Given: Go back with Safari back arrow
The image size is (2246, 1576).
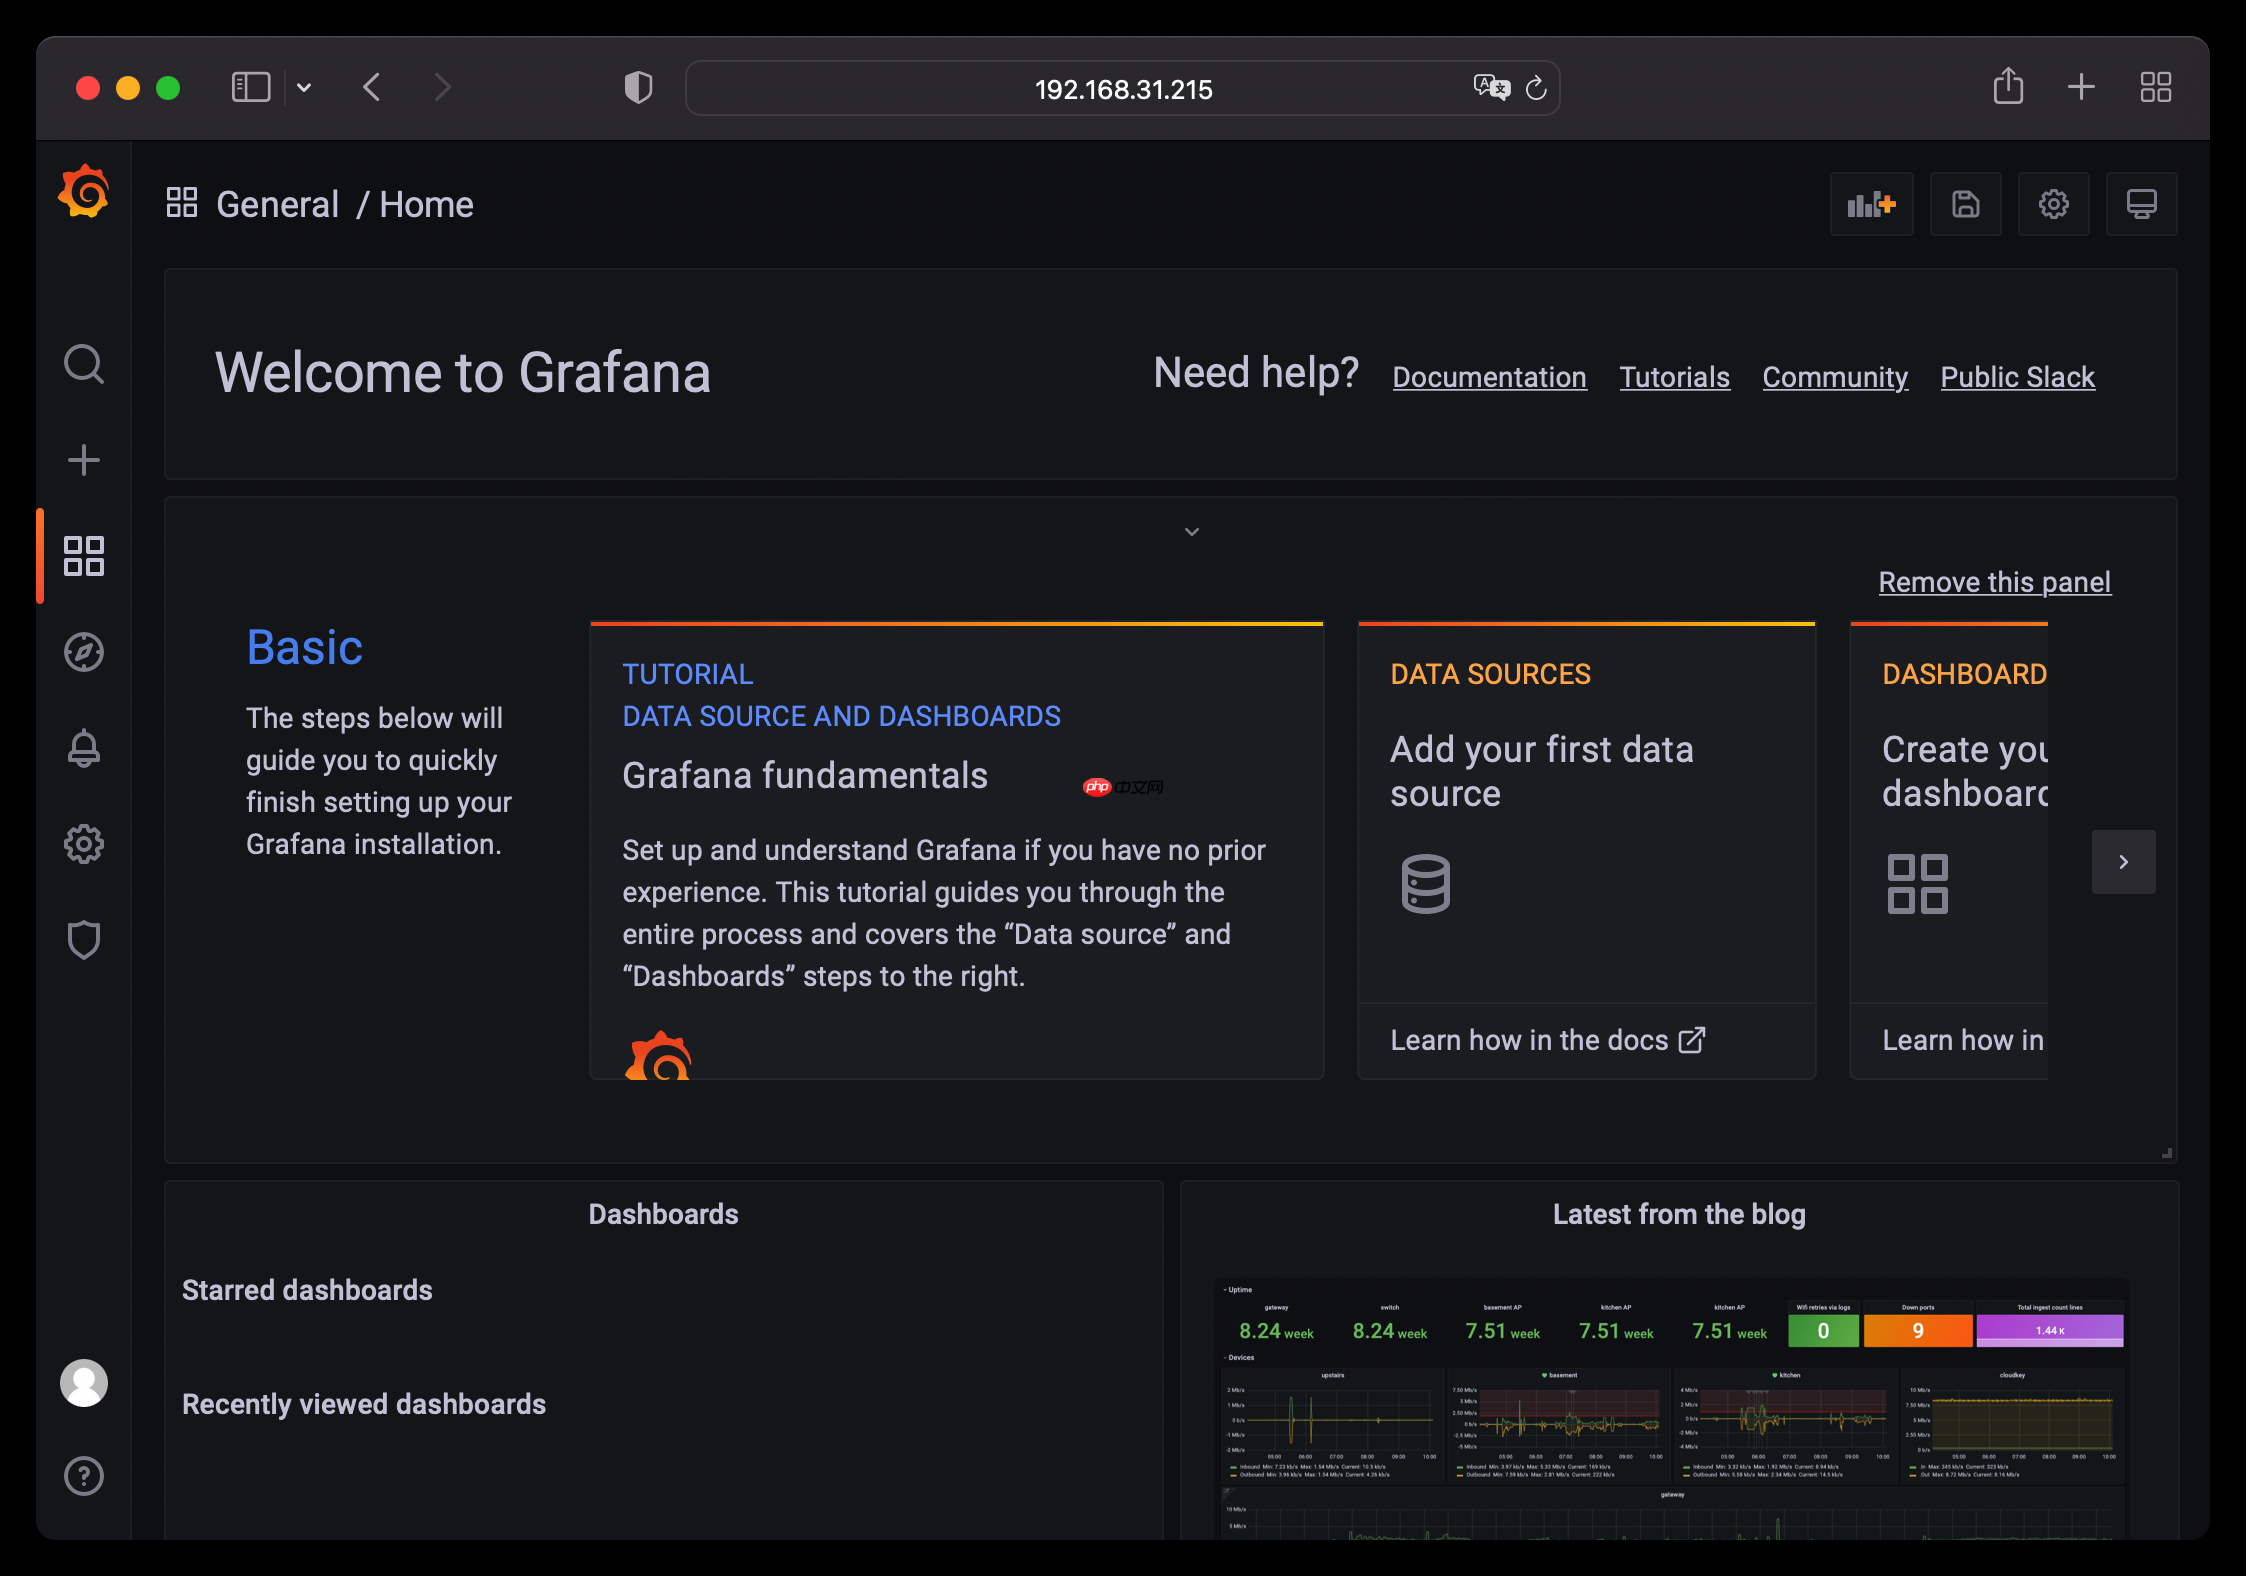Looking at the screenshot, I should (372, 88).
